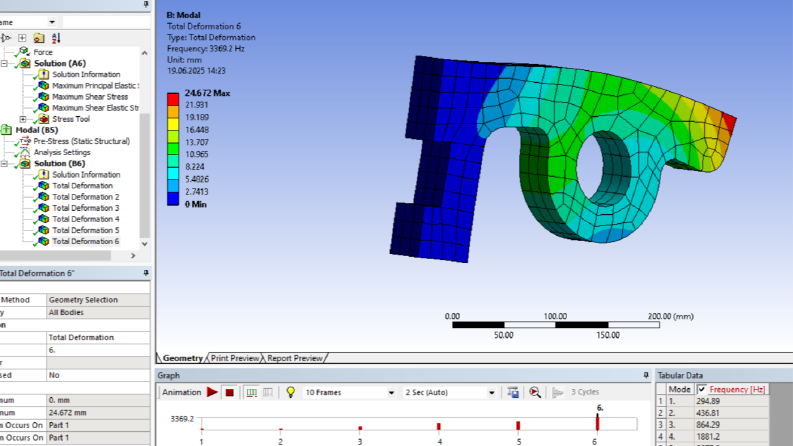Select Modal (B5) in the tree
The image size is (793, 446).
(36, 130)
